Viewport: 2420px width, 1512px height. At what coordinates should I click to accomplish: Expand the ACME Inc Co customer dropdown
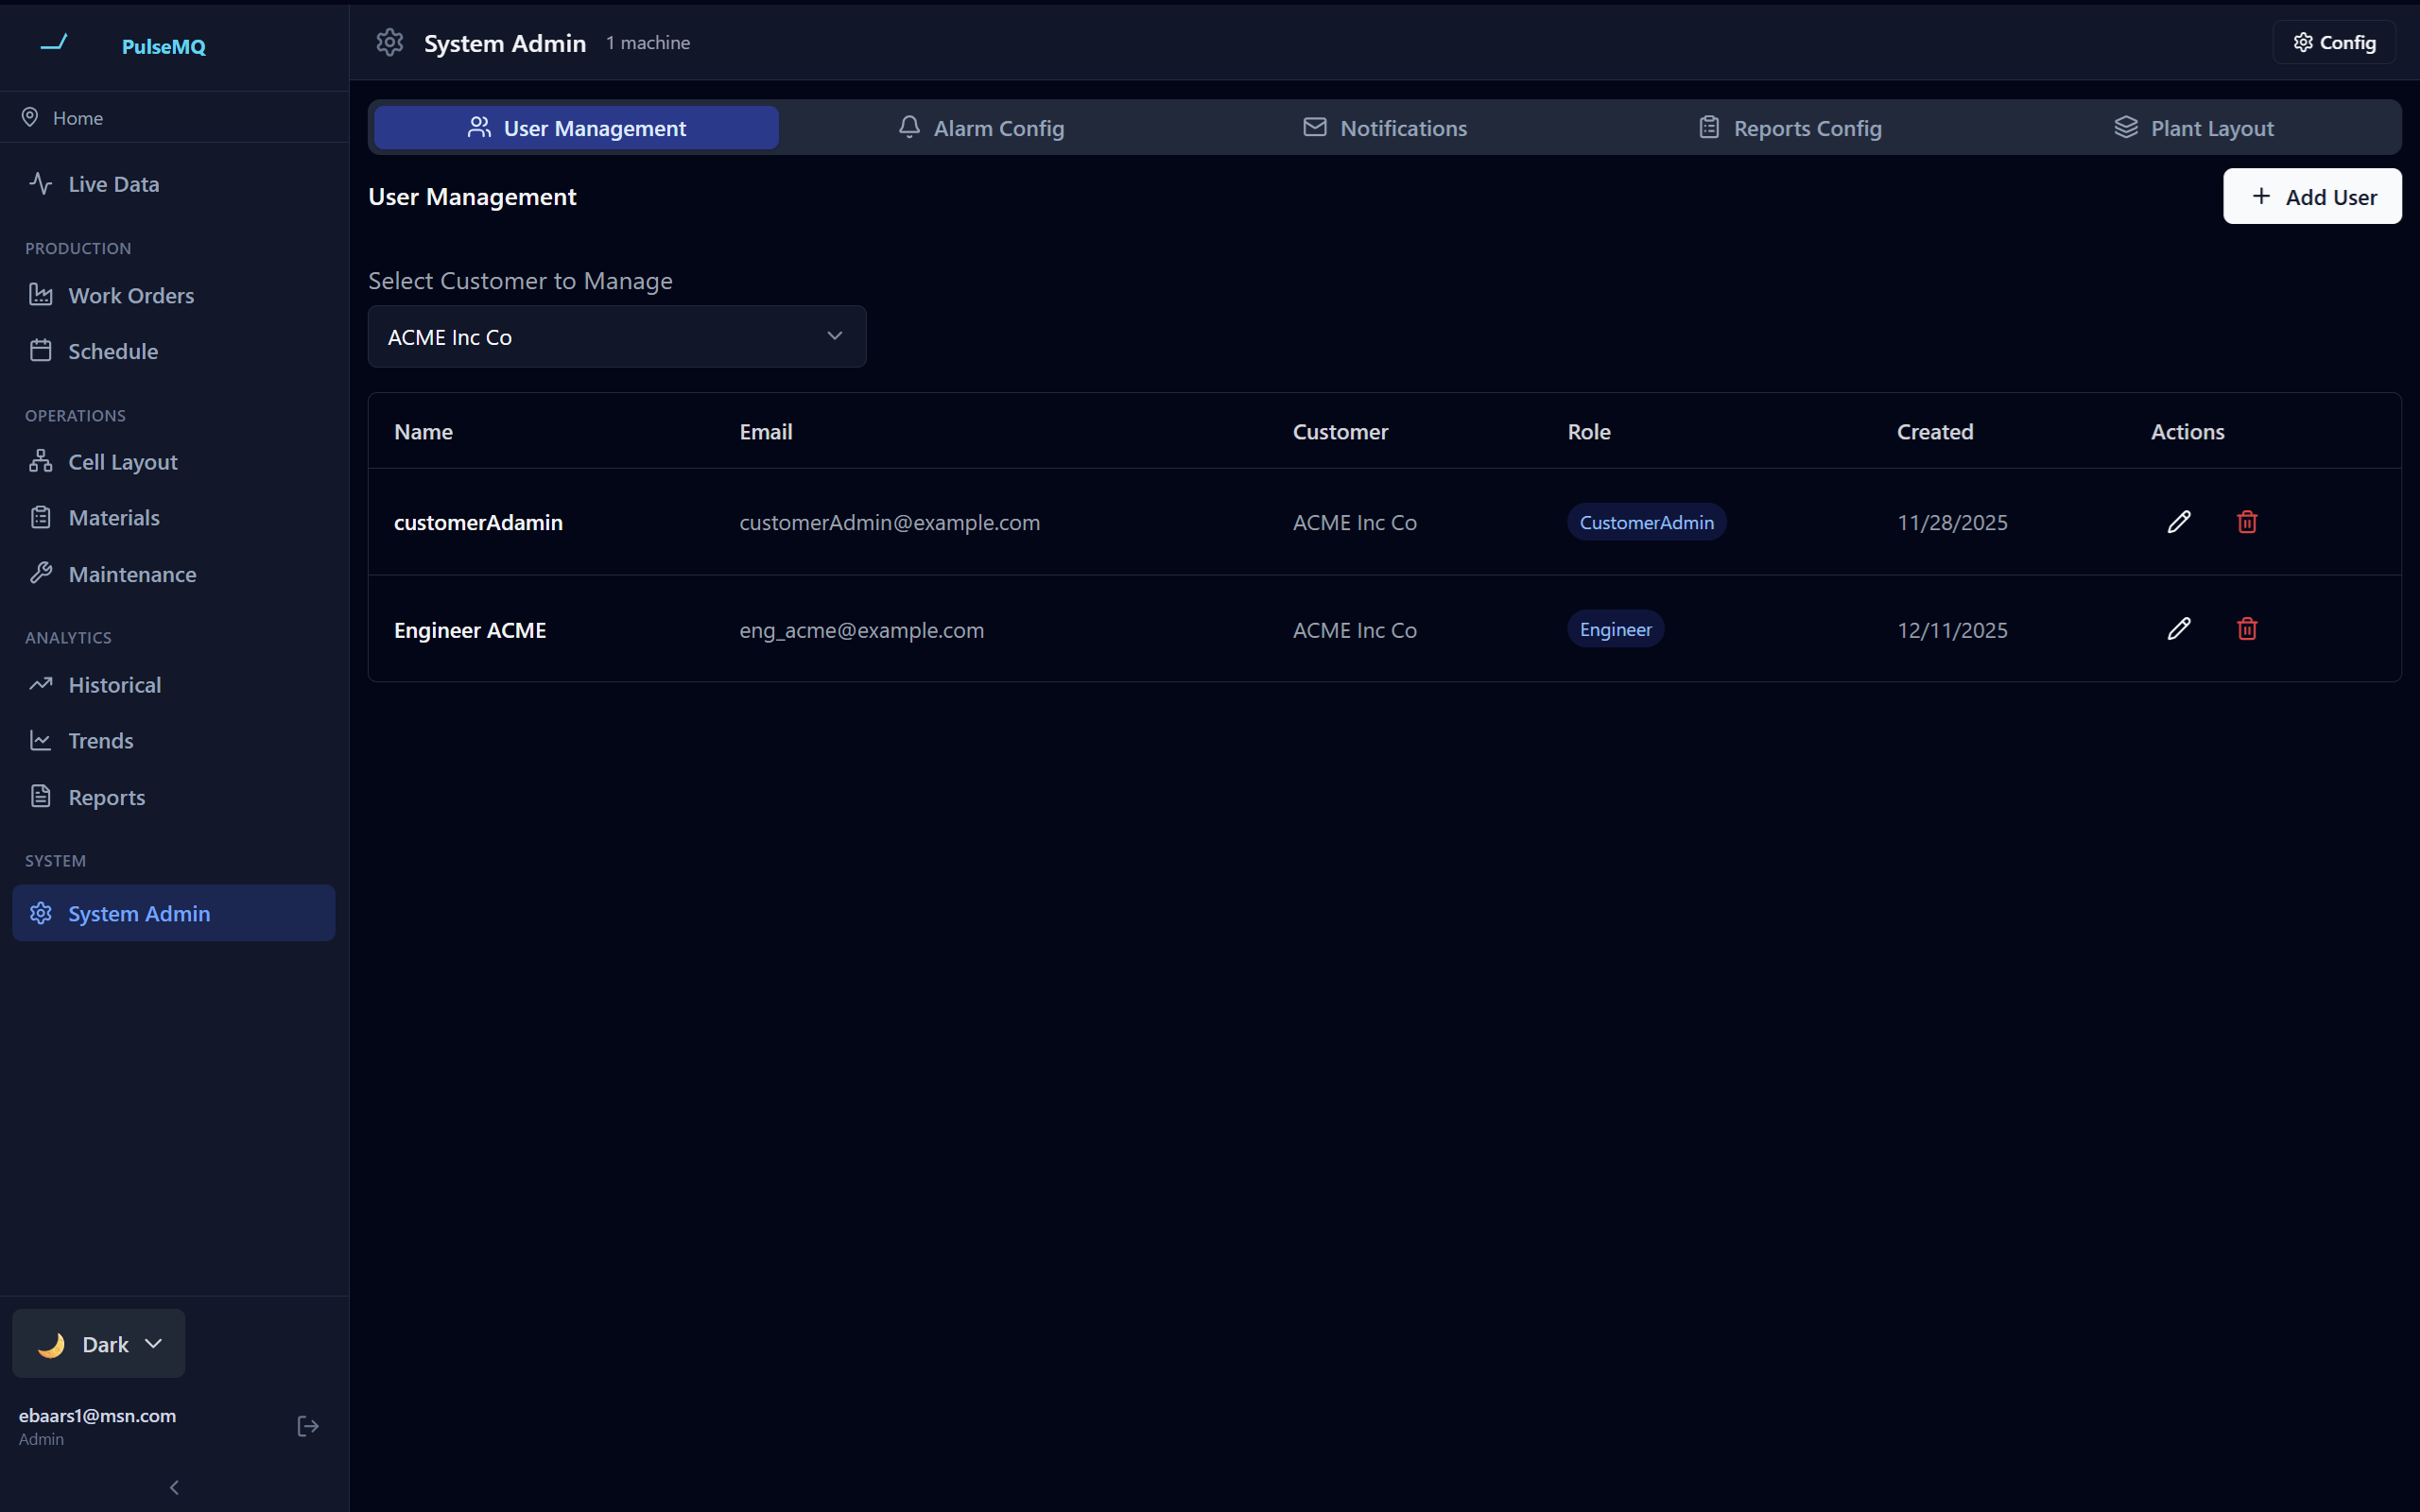[x=616, y=337]
